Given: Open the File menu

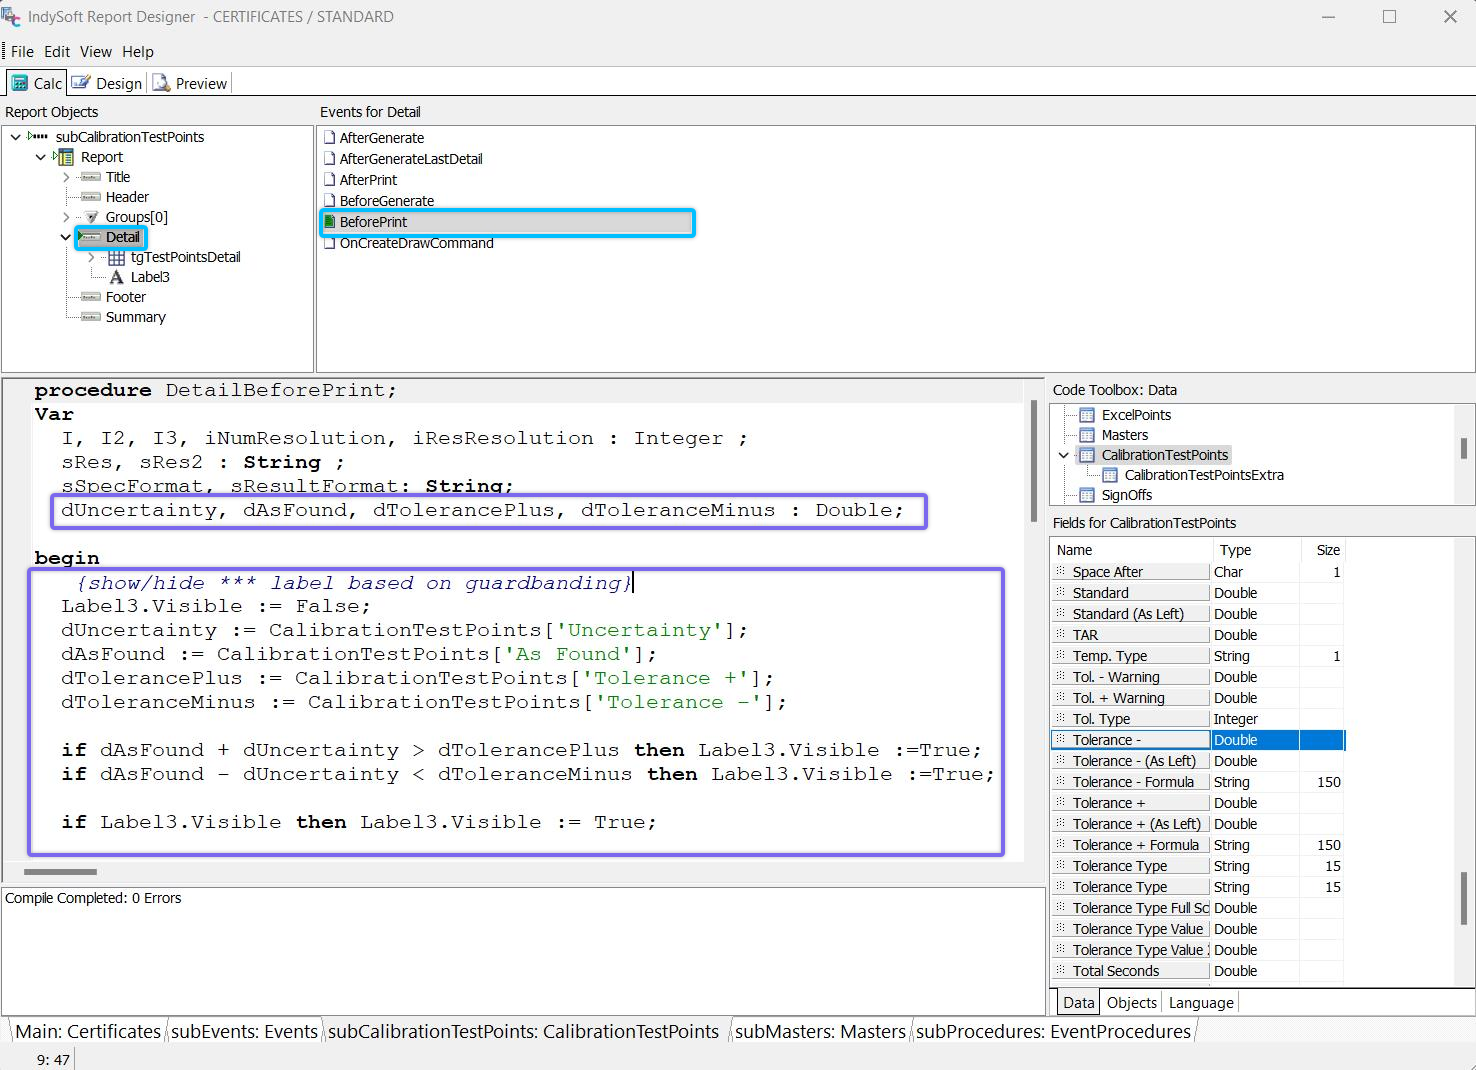Looking at the screenshot, I should [x=22, y=52].
